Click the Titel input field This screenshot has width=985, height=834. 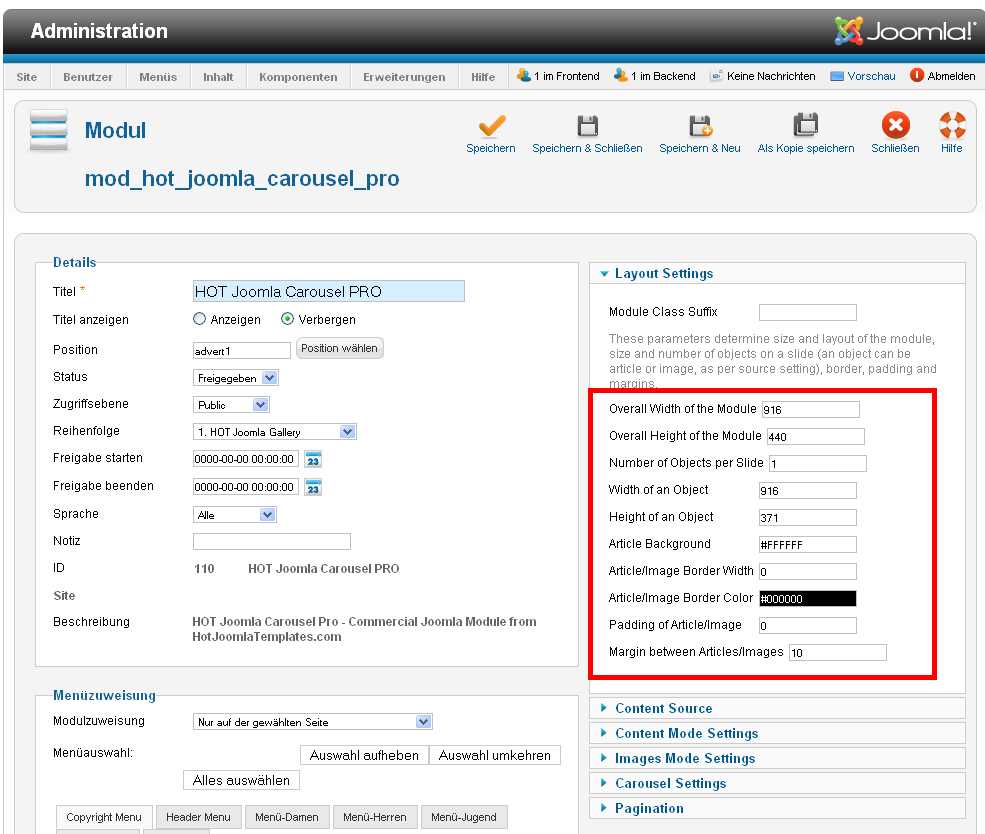[329, 291]
